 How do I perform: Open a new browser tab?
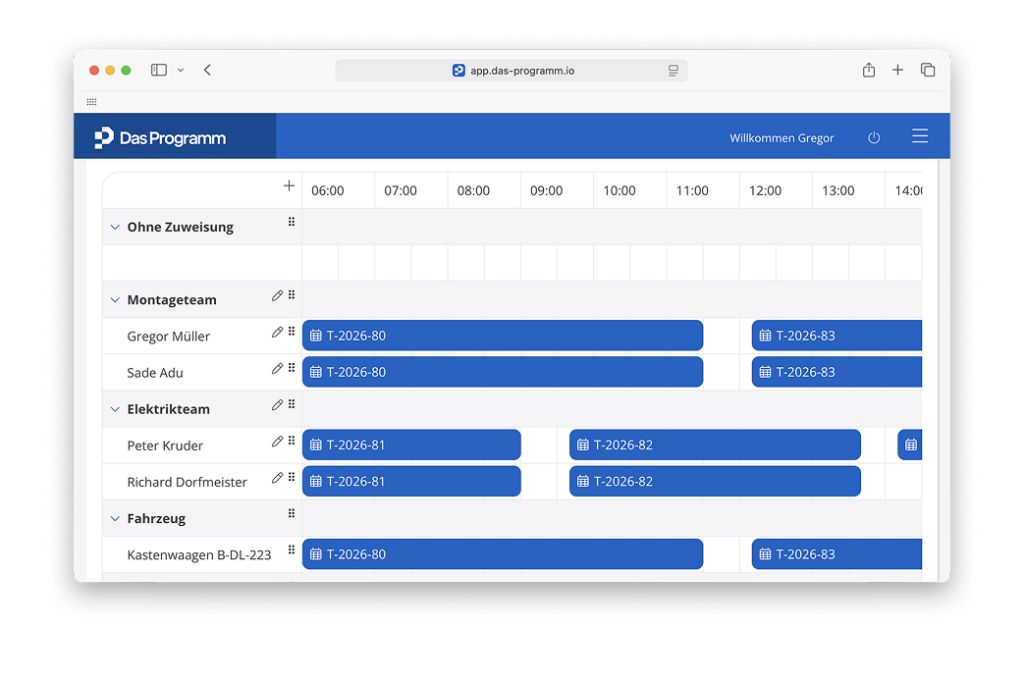[898, 70]
